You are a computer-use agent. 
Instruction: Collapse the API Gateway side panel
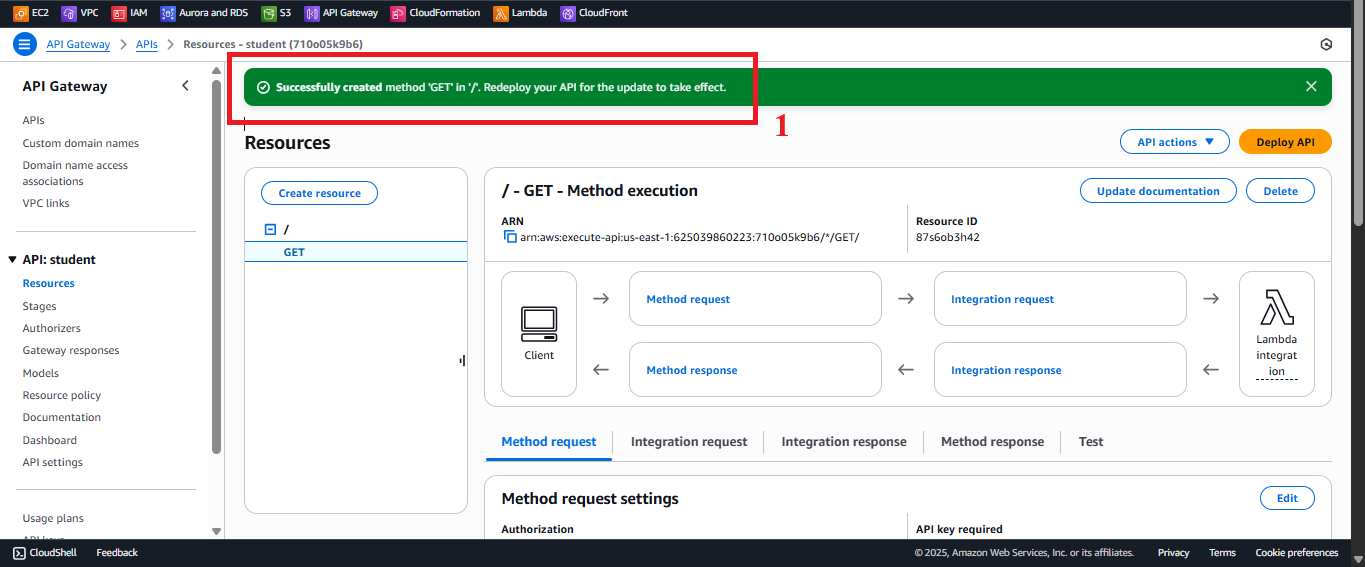(185, 86)
